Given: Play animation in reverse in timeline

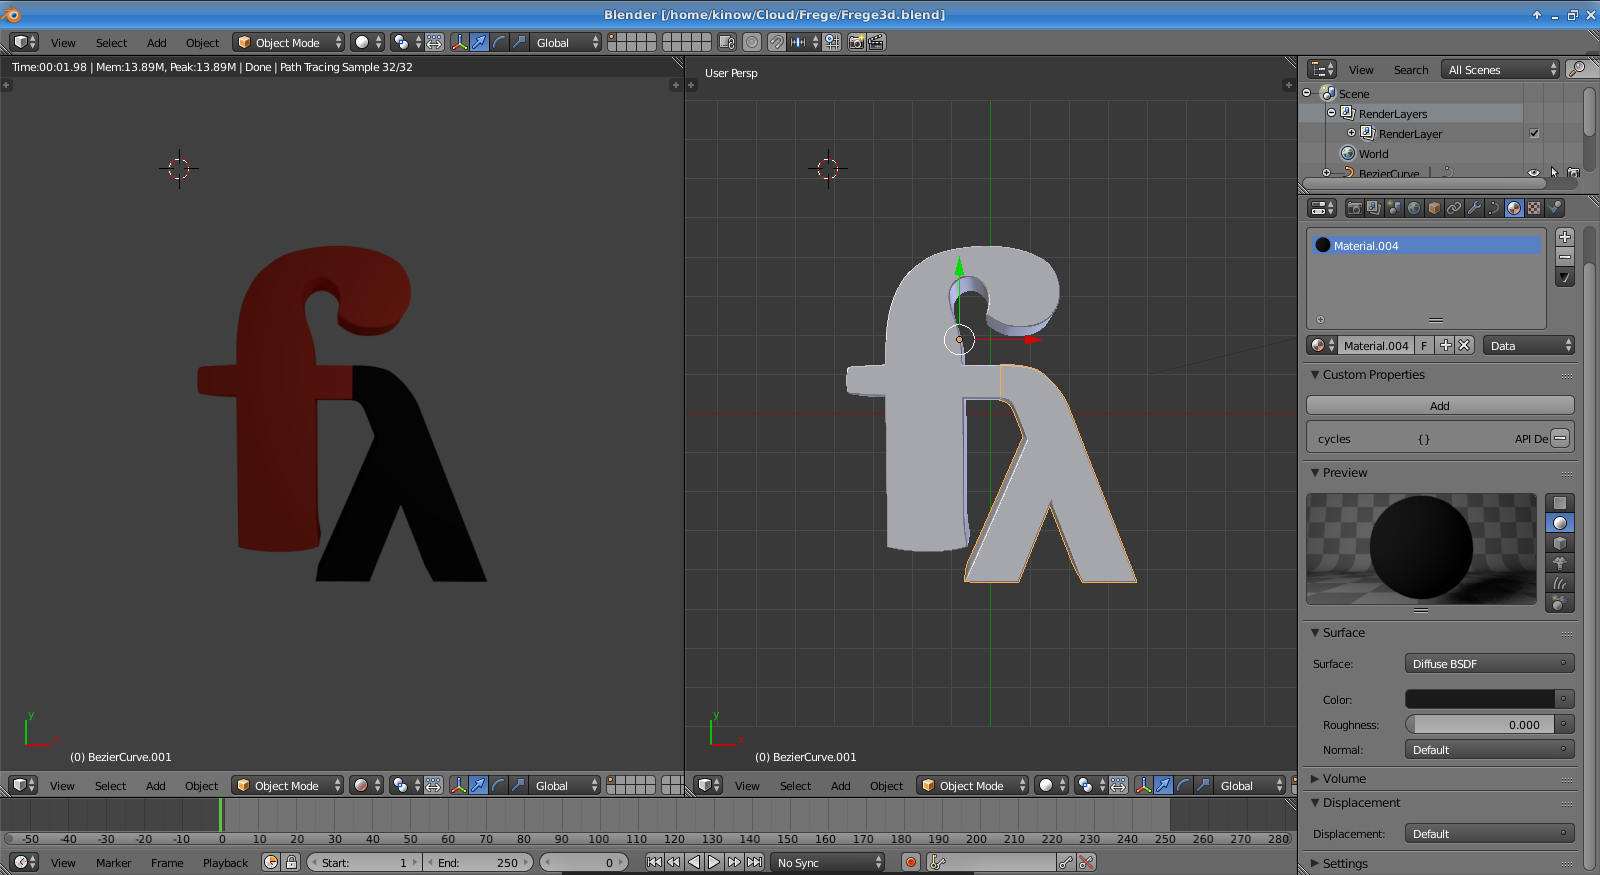Looking at the screenshot, I should click(694, 862).
